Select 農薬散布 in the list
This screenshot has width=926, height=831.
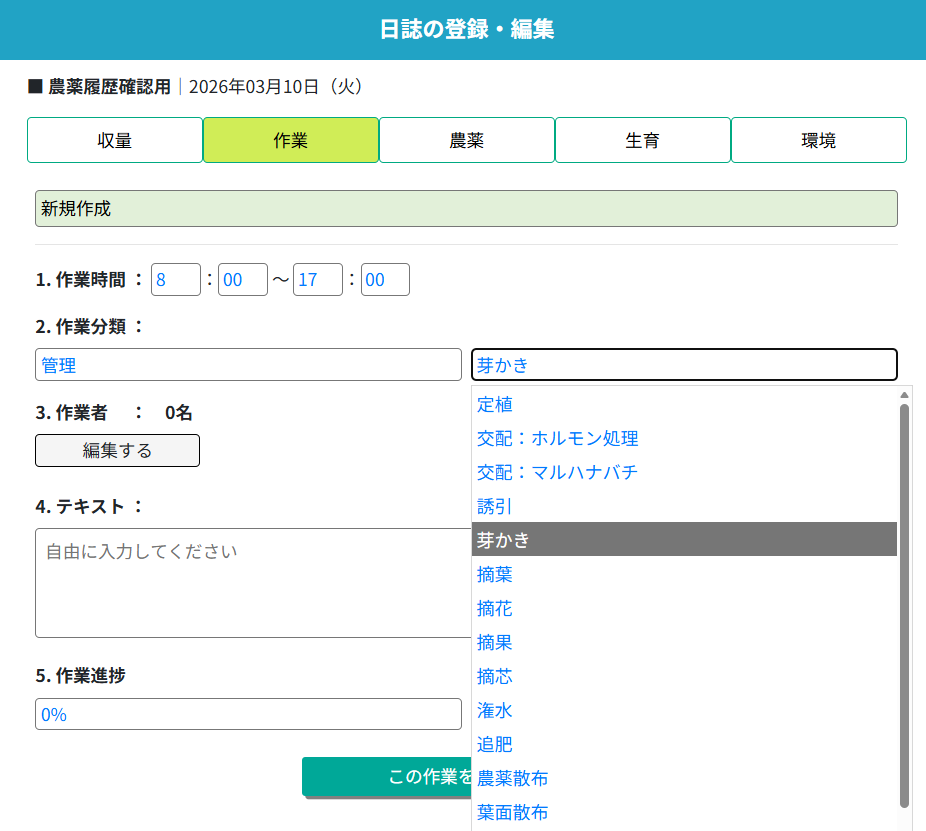point(684,778)
